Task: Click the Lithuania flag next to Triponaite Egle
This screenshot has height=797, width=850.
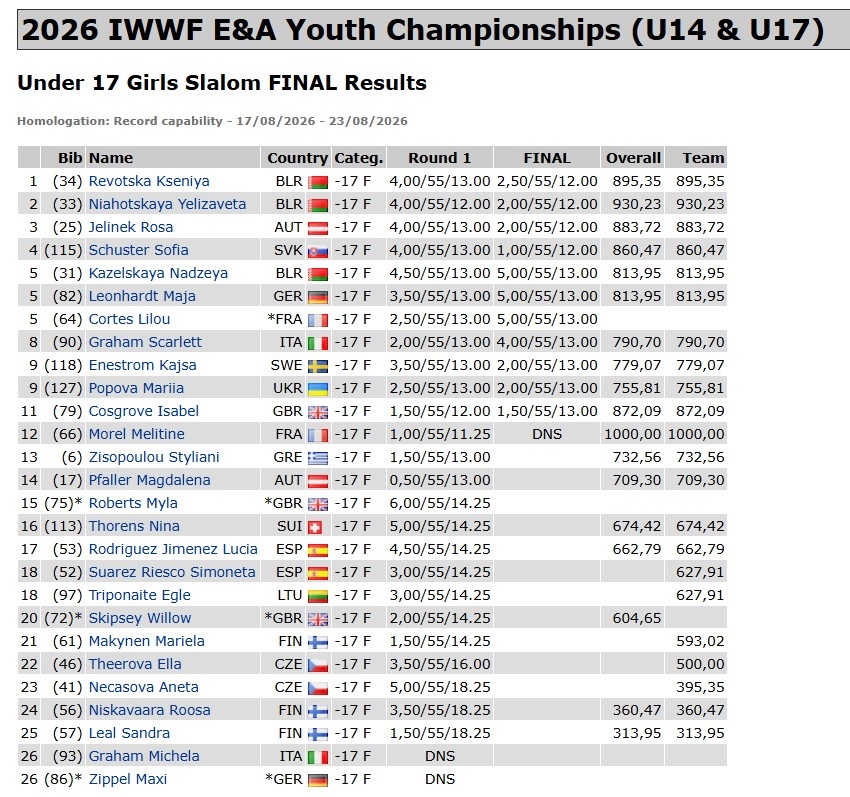Action: [x=318, y=596]
